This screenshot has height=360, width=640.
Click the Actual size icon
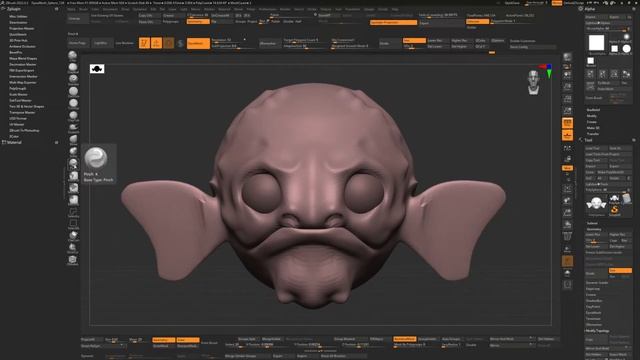pyautogui.click(x=567, y=99)
